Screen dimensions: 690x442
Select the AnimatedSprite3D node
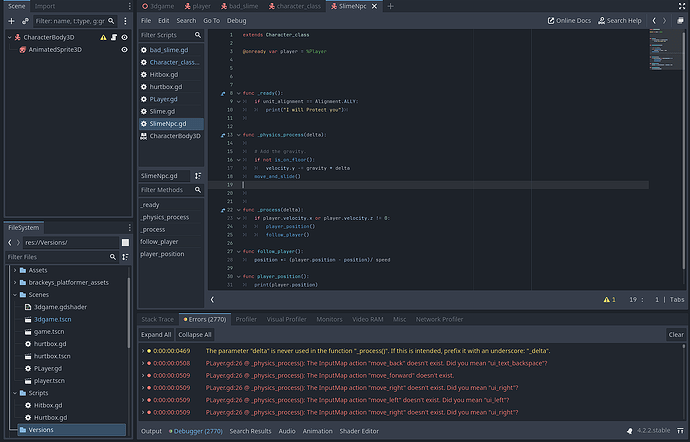pos(55,50)
